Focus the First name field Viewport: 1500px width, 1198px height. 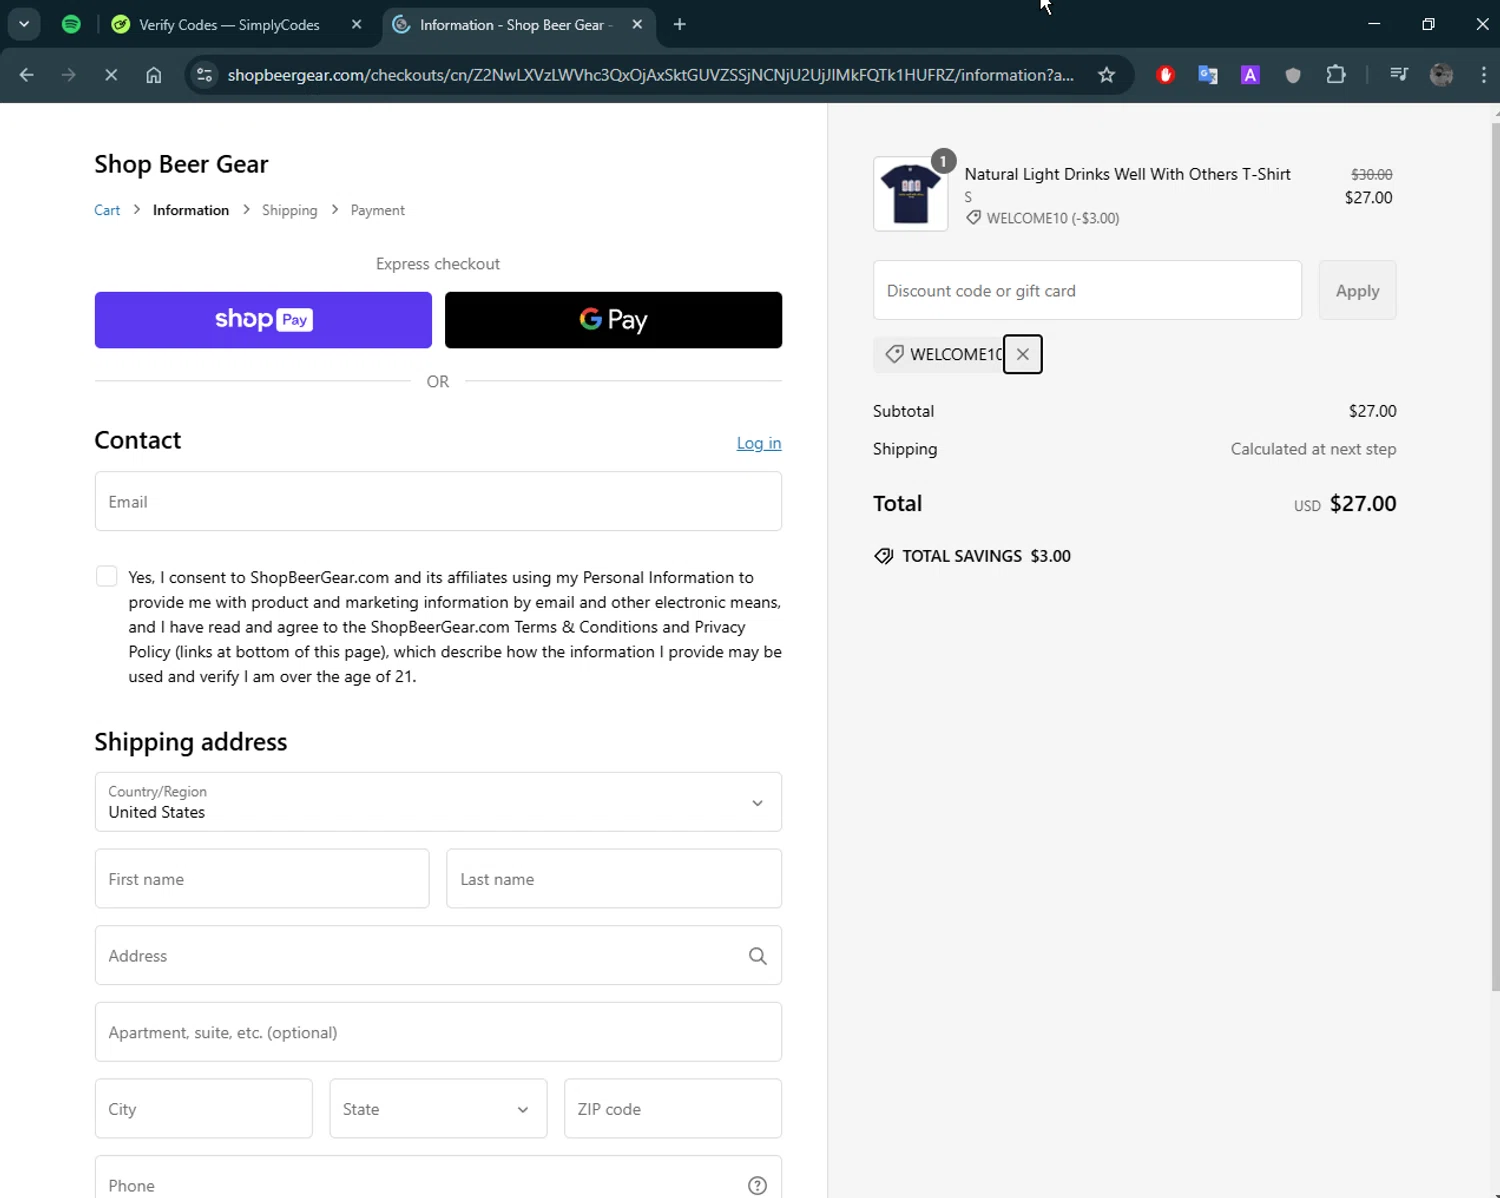(262, 879)
